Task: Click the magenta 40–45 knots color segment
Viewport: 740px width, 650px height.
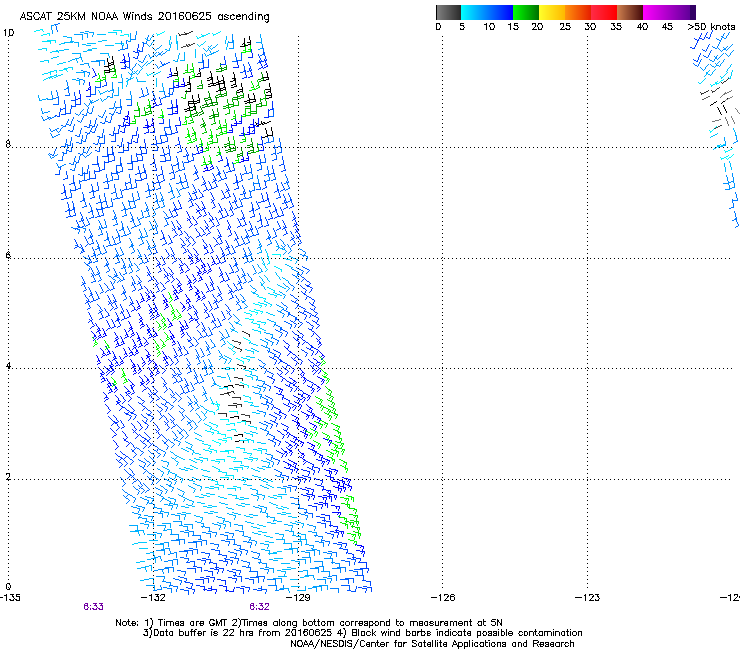Action: click(656, 12)
